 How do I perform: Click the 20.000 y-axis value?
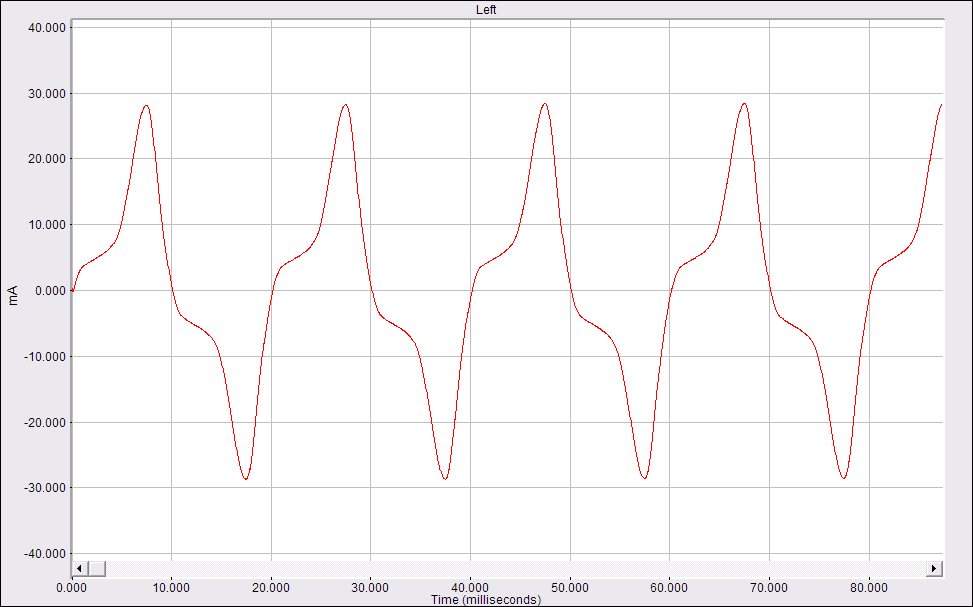point(47,160)
